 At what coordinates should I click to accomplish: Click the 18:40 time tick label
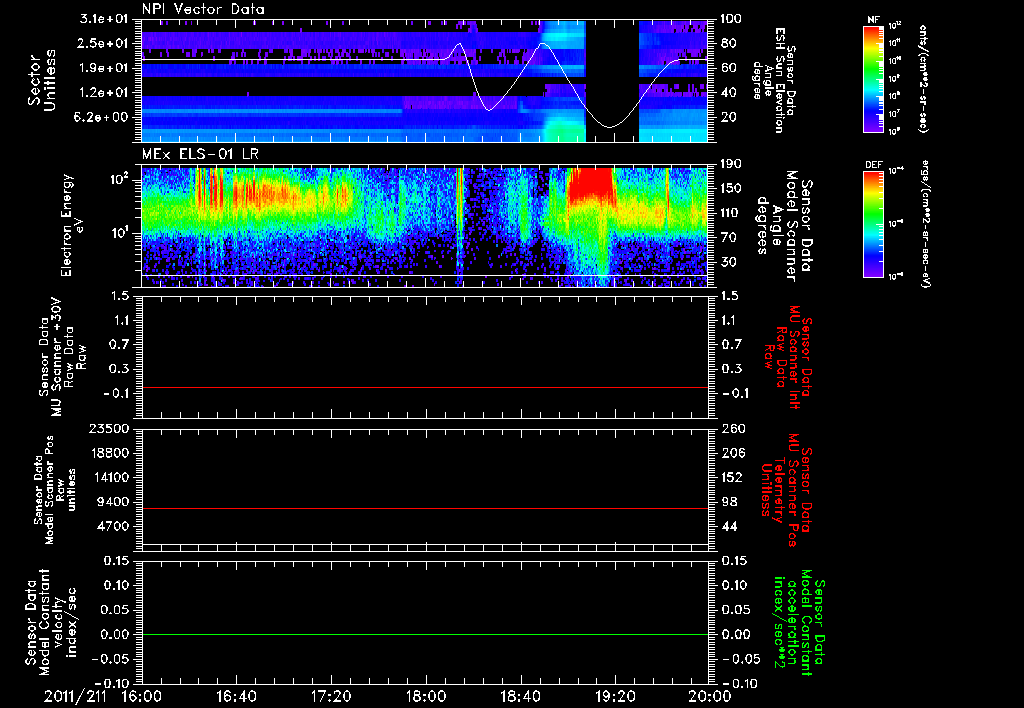coord(520,696)
